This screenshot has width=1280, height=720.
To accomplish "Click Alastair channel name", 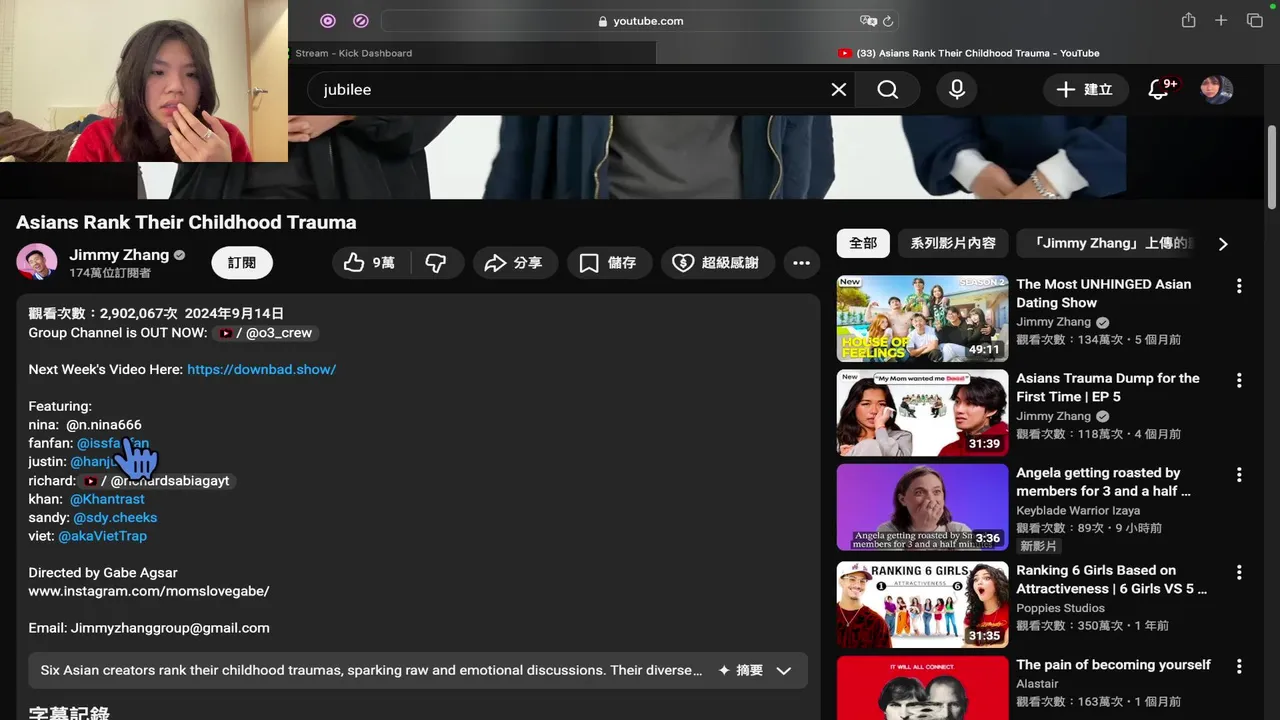I will 1037,684.
